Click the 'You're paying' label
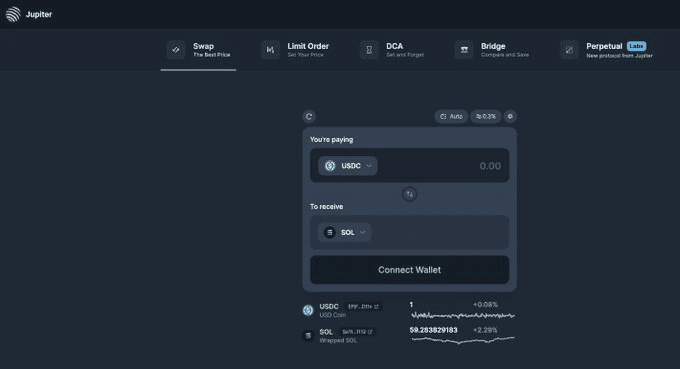Image resolution: width=680 pixels, height=369 pixels. click(x=331, y=140)
